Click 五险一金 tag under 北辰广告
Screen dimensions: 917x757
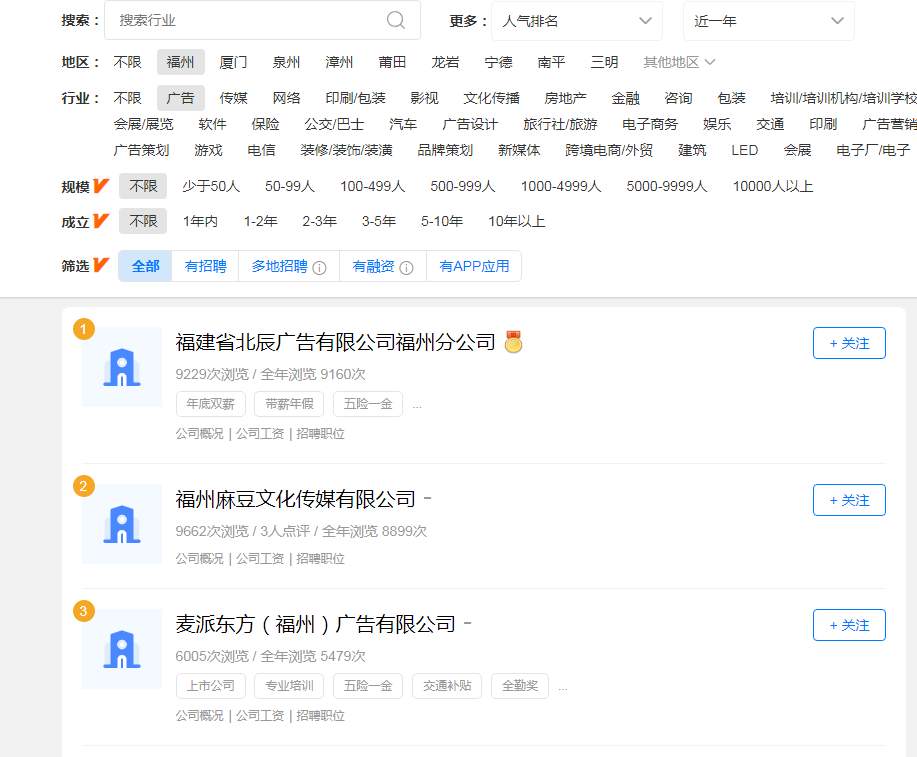[x=368, y=404]
